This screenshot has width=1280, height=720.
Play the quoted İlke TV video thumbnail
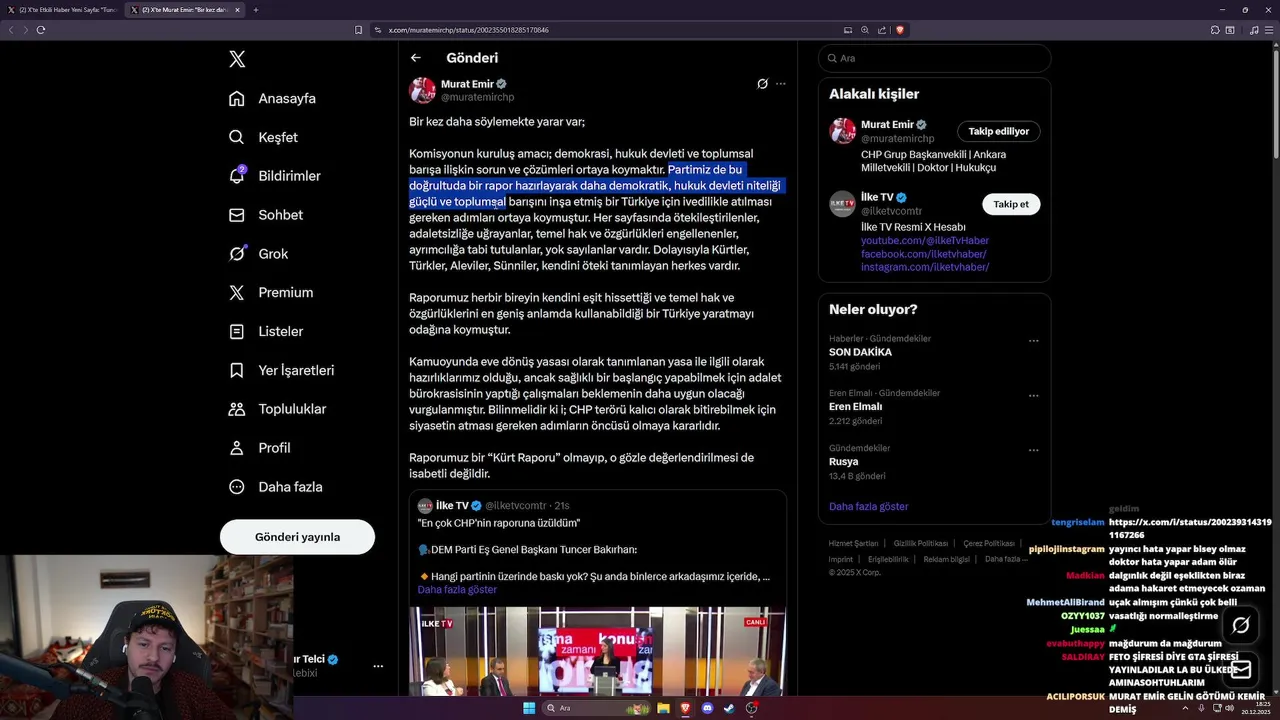597,651
